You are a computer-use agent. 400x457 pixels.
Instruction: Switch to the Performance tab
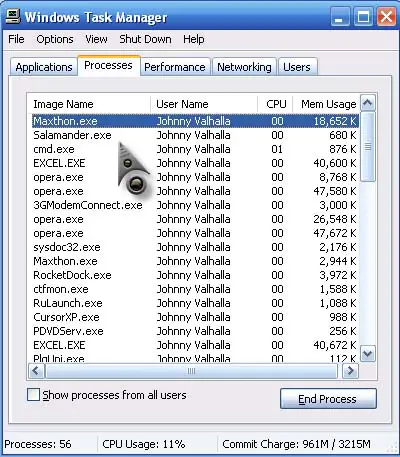point(175,67)
